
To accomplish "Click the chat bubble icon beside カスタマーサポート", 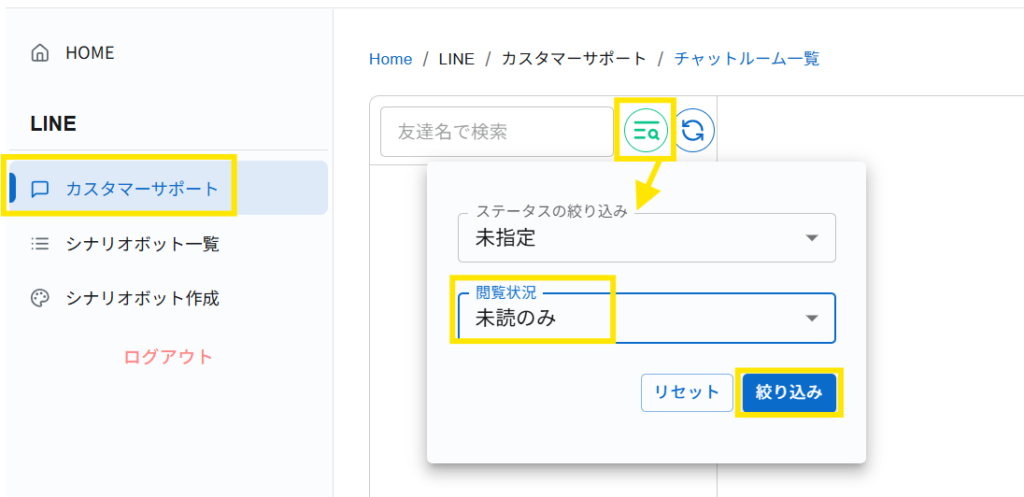I will coord(40,188).
